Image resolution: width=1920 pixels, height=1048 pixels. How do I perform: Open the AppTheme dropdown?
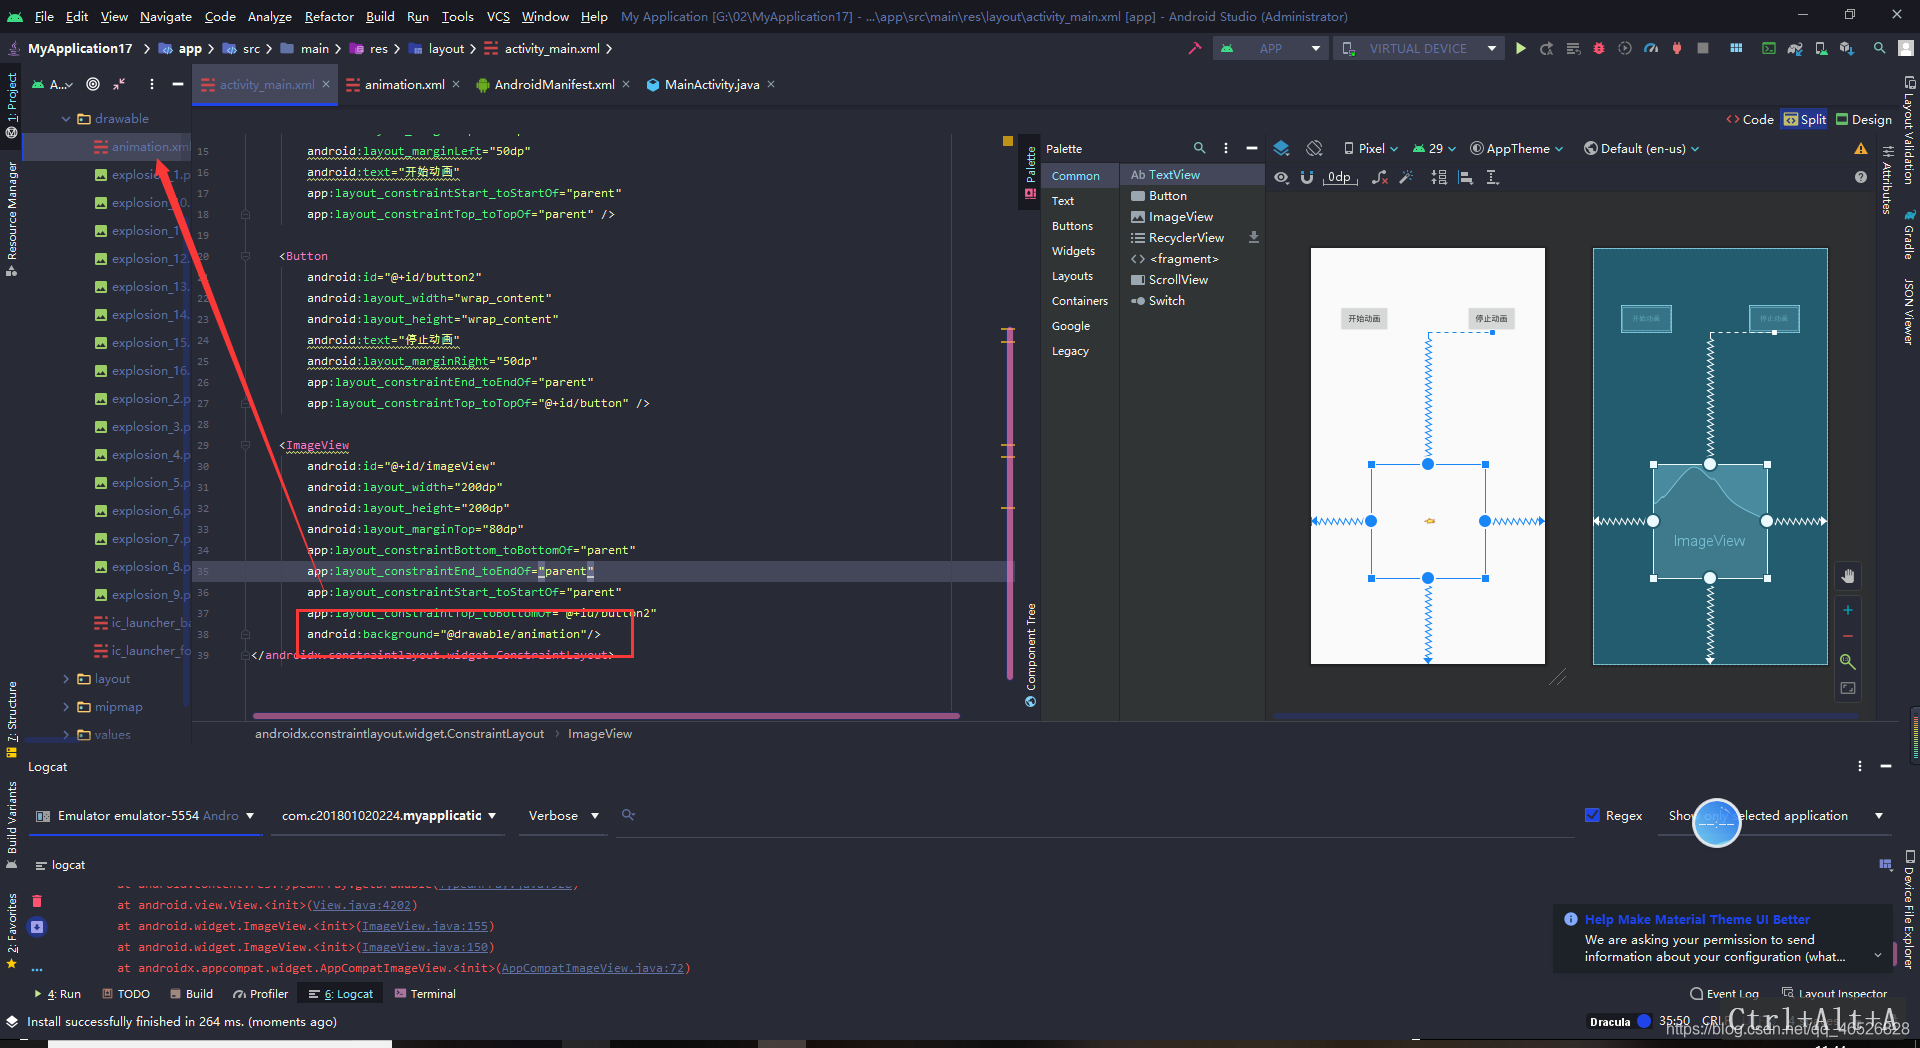coord(1516,148)
